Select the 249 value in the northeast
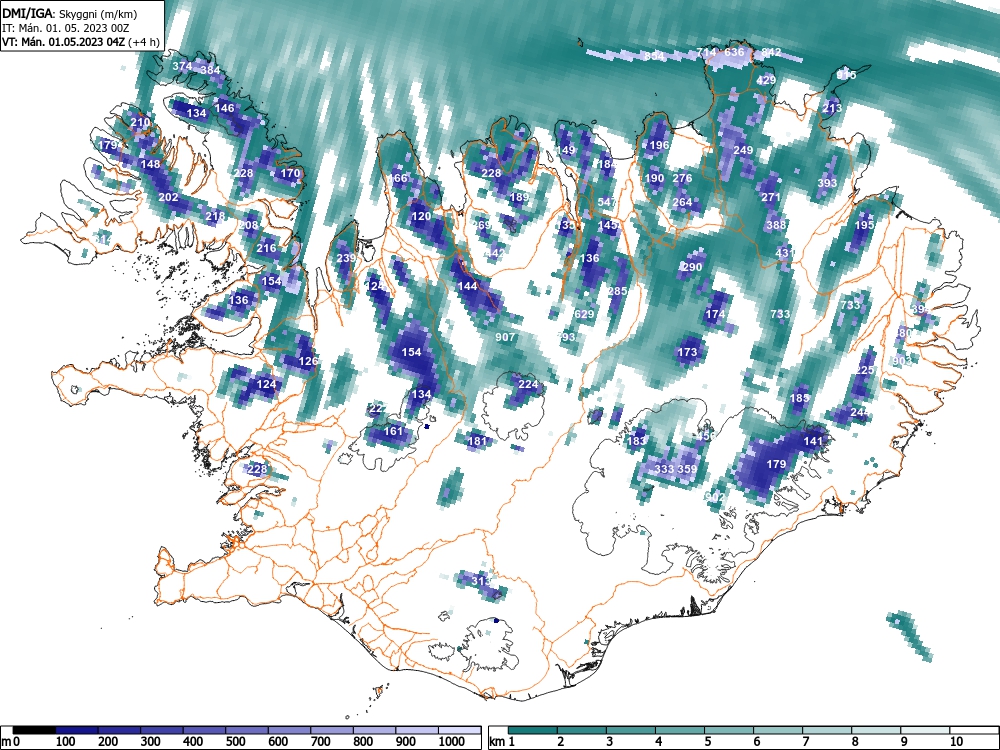 pos(744,150)
